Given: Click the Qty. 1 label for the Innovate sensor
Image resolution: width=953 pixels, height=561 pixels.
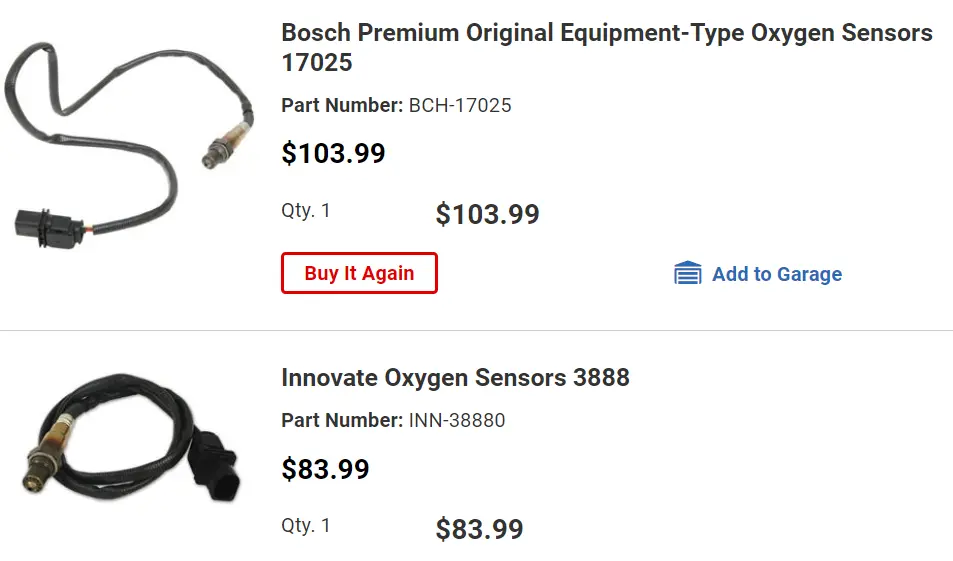Looking at the screenshot, I should pos(305,525).
